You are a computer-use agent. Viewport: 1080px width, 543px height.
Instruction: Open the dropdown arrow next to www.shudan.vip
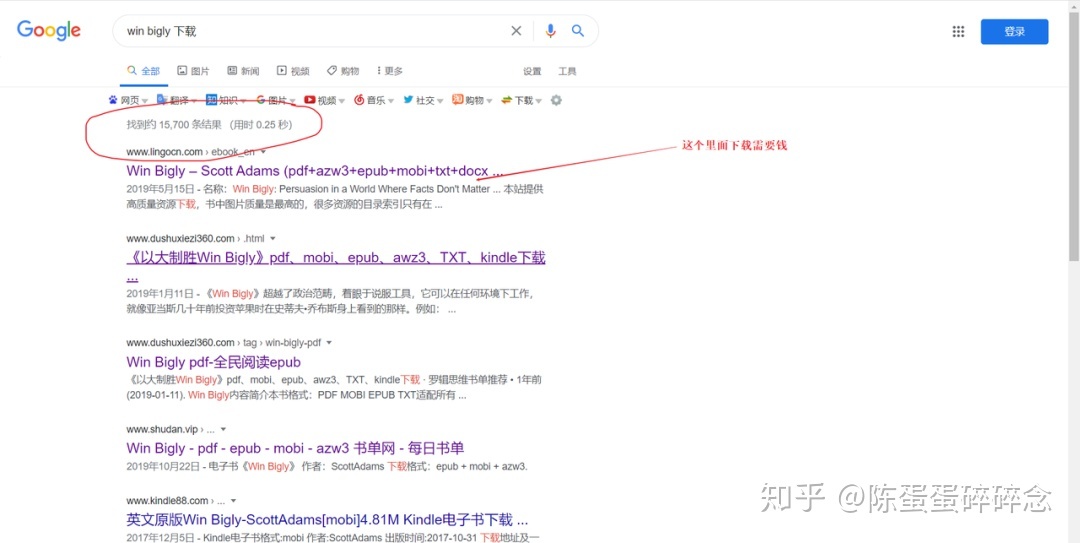point(222,430)
